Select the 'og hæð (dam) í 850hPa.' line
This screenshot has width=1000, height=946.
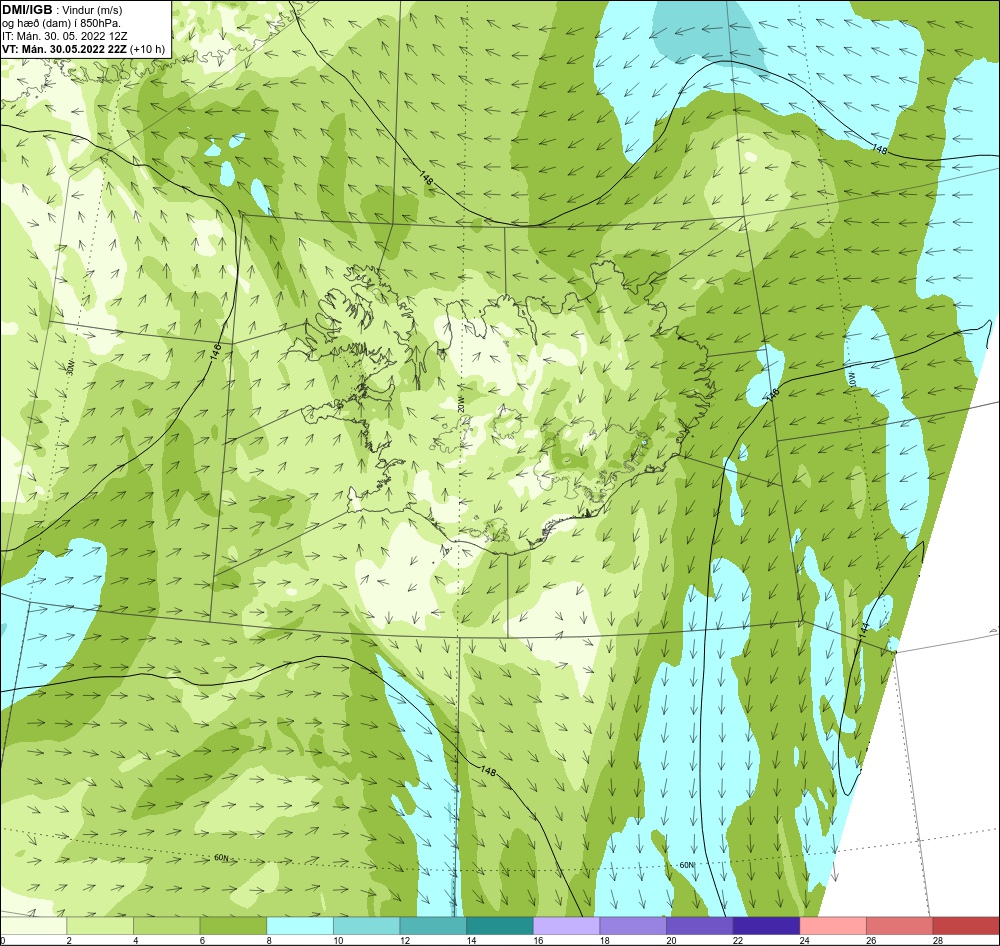coord(61,23)
